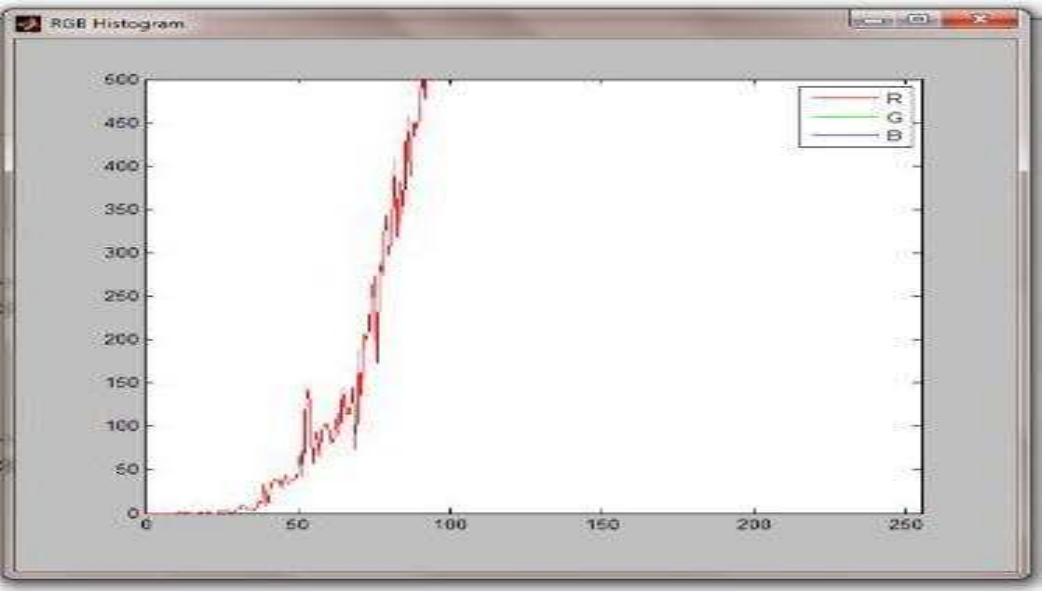Select the G label in the legend

892,116
